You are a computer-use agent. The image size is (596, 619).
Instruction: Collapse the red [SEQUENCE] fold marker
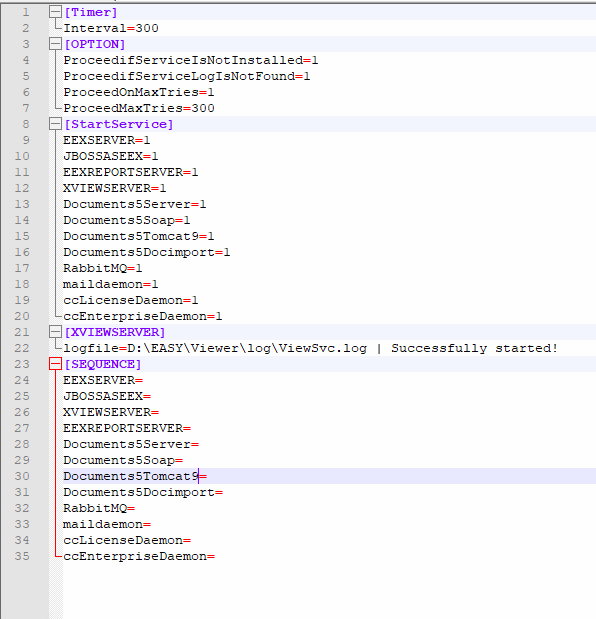55,364
